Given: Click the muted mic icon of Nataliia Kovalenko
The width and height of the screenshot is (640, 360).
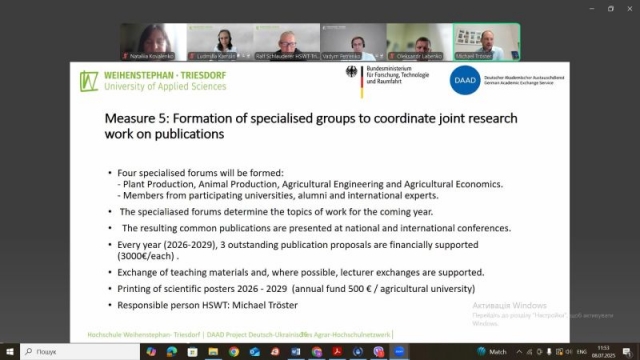Looking at the screenshot, I should point(125,56).
